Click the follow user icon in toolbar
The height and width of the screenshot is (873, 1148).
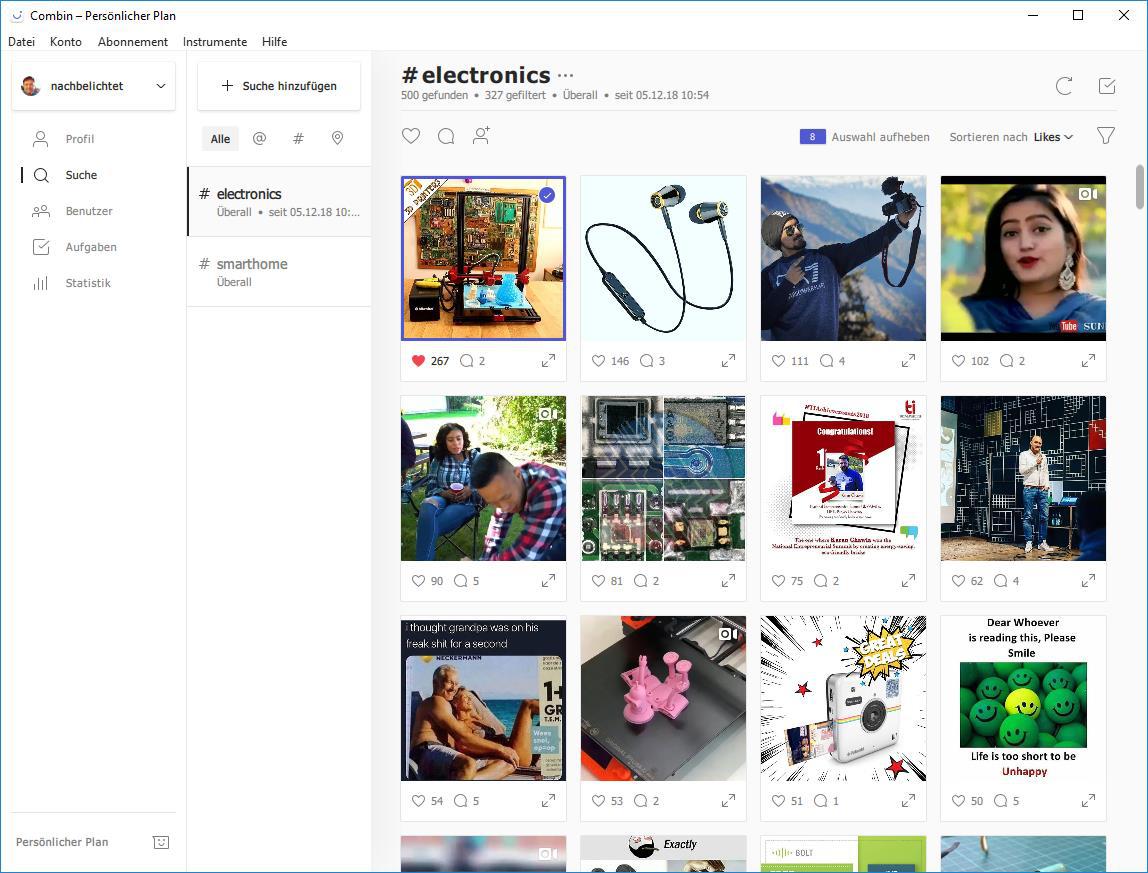pos(481,136)
